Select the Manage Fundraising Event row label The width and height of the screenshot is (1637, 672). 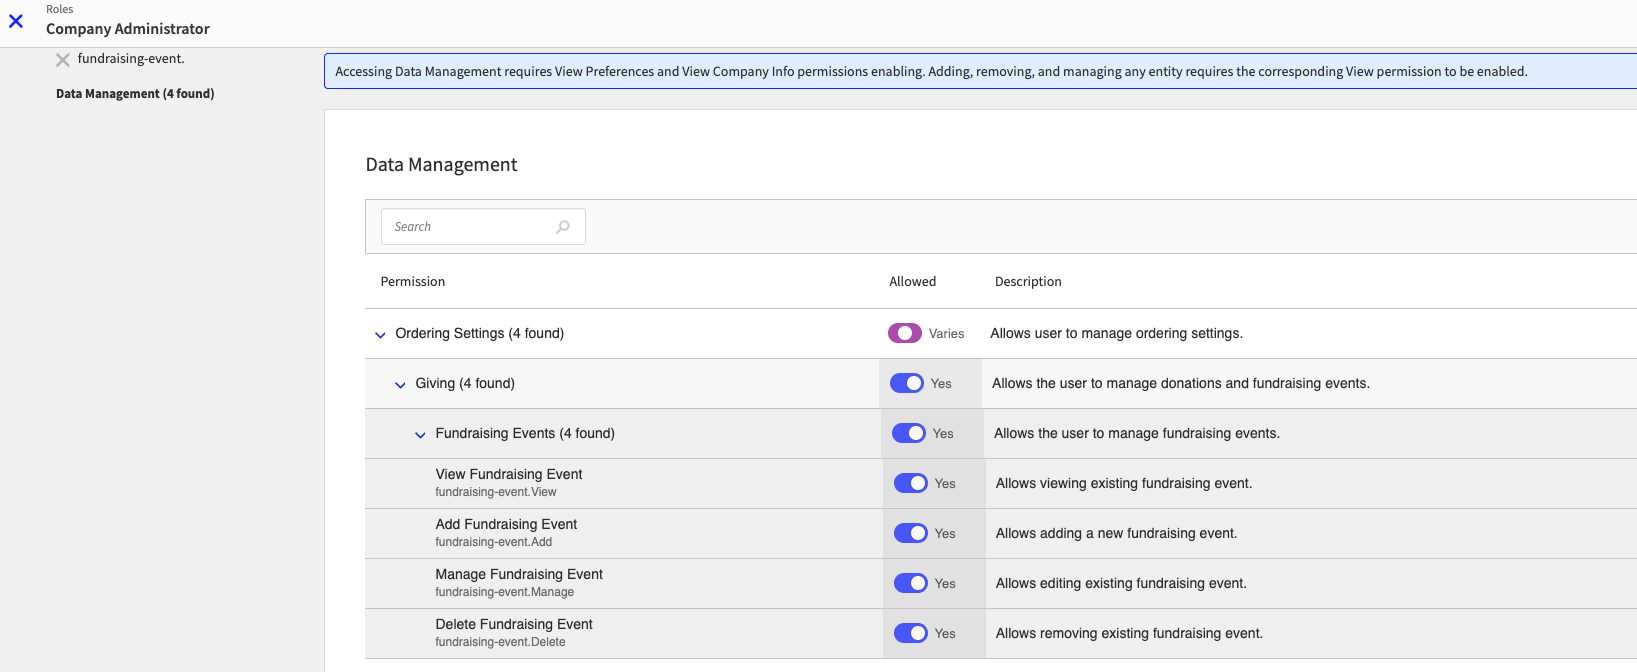519,574
